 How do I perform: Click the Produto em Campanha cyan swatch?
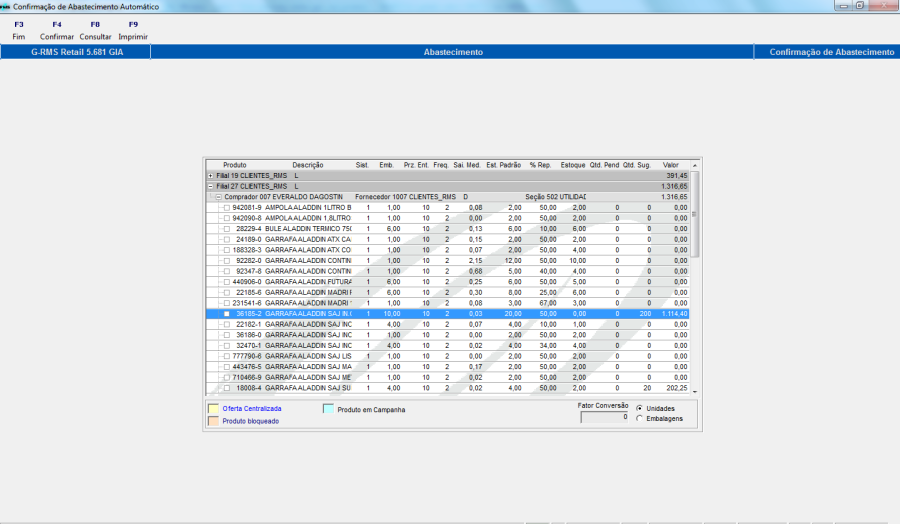pos(328,409)
